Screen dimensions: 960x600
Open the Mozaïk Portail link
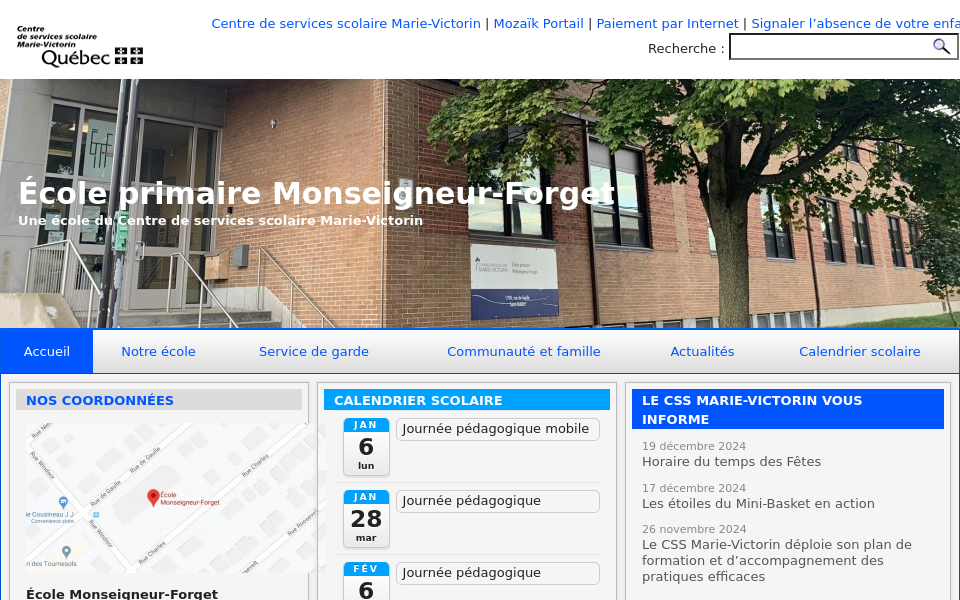coord(538,23)
